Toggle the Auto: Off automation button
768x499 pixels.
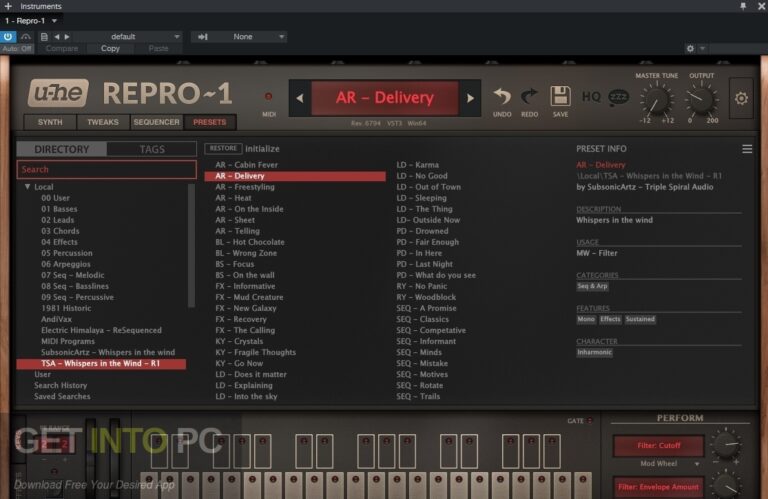coord(17,48)
